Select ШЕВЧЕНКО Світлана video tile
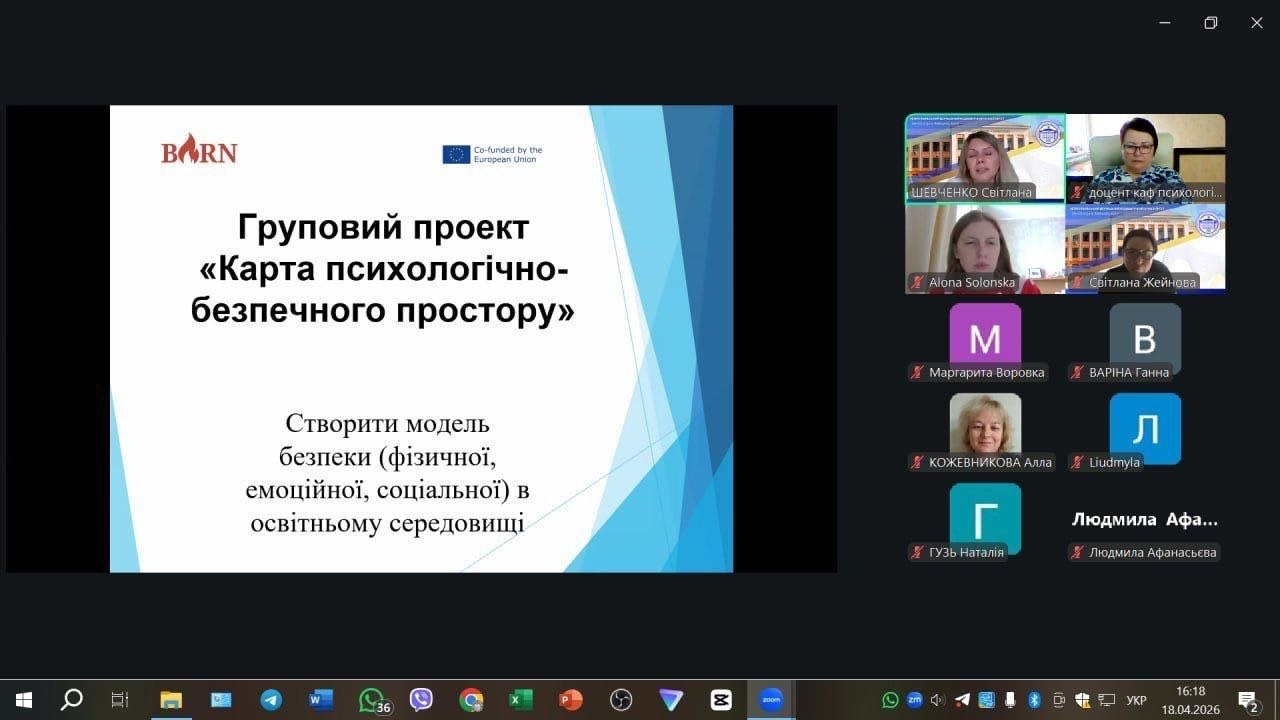The width and height of the screenshot is (1280, 720). [x=985, y=157]
